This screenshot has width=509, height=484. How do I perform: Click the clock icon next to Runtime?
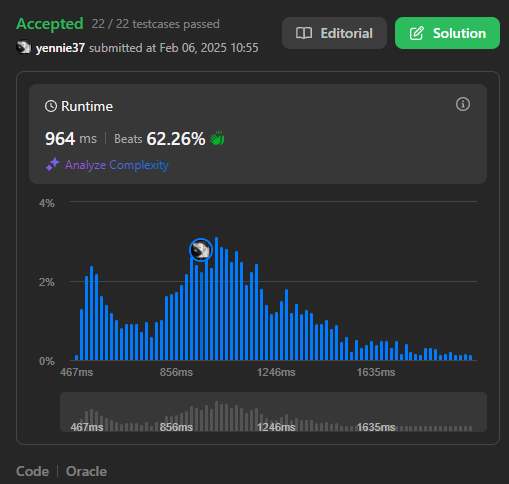pos(51,107)
